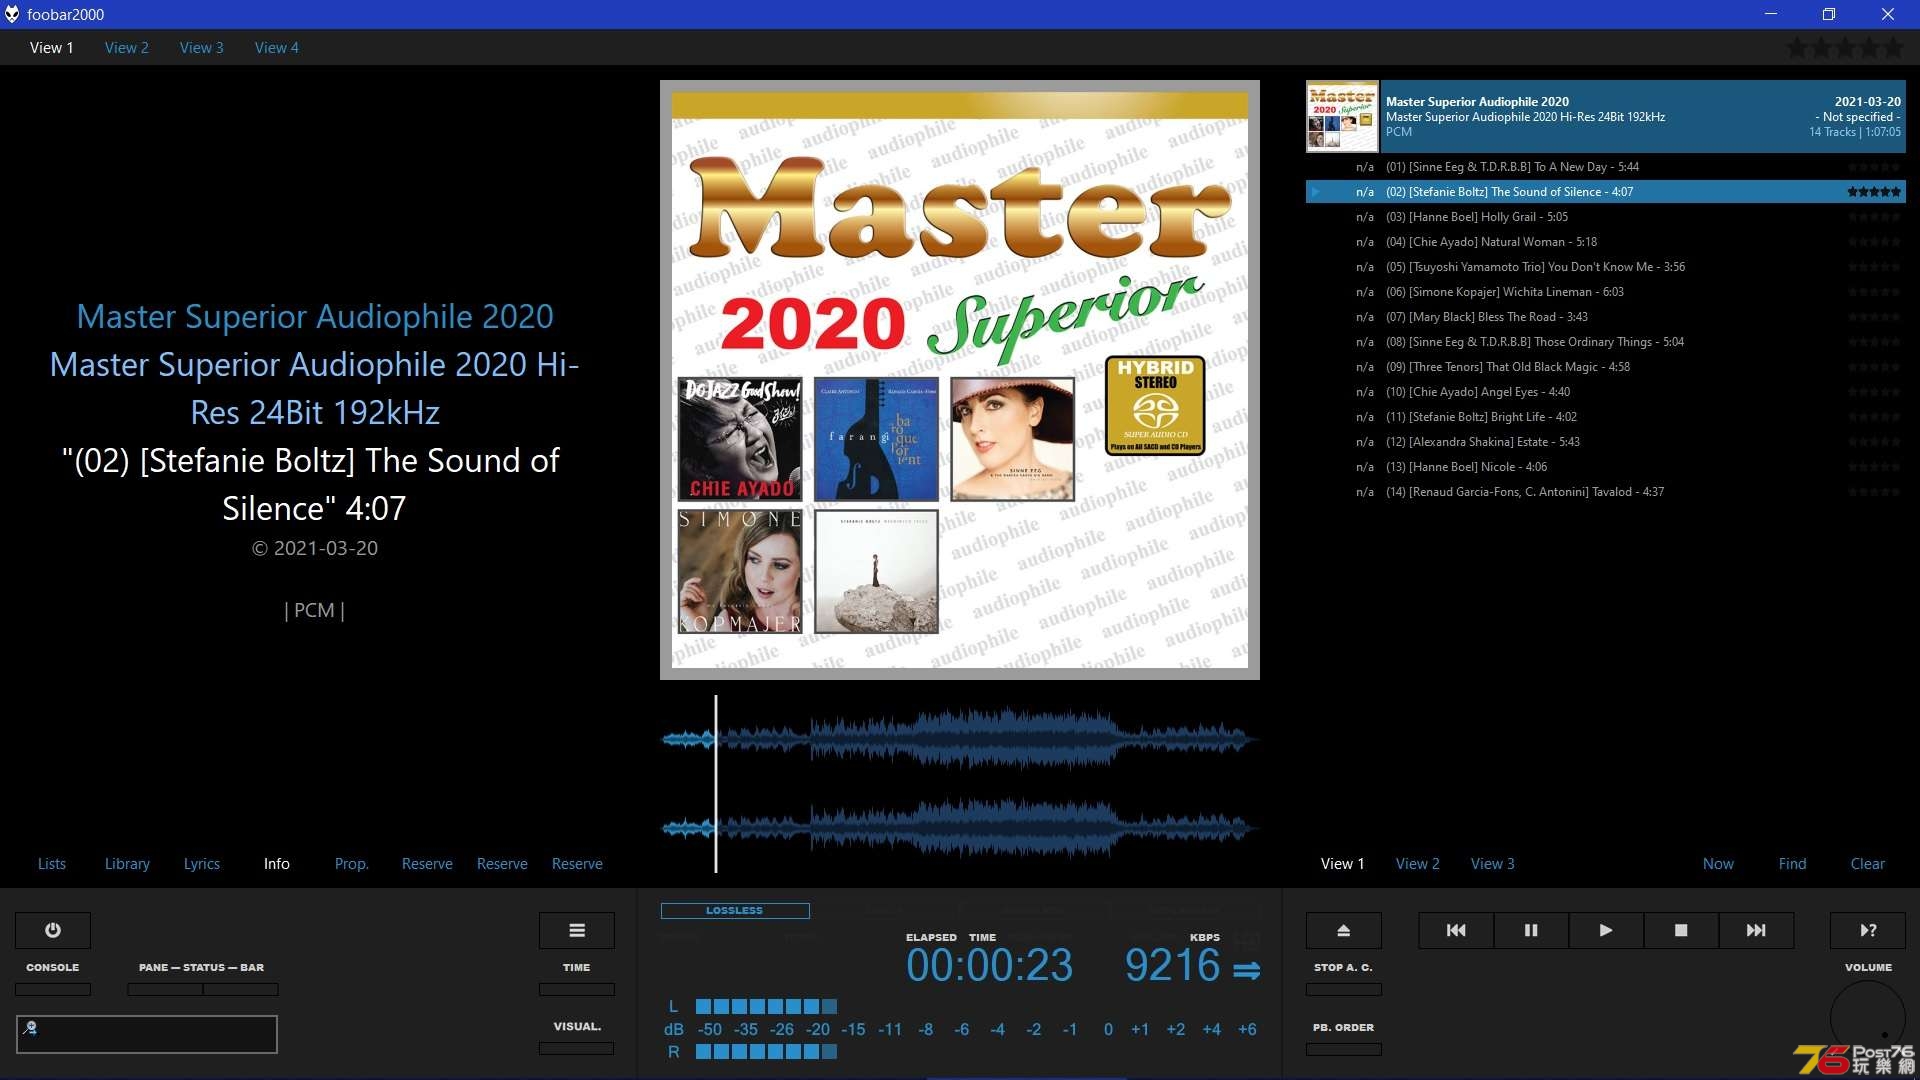Click the Find playlist link
The height and width of the screenshot is (1080, 1920).
point(1793,863)
